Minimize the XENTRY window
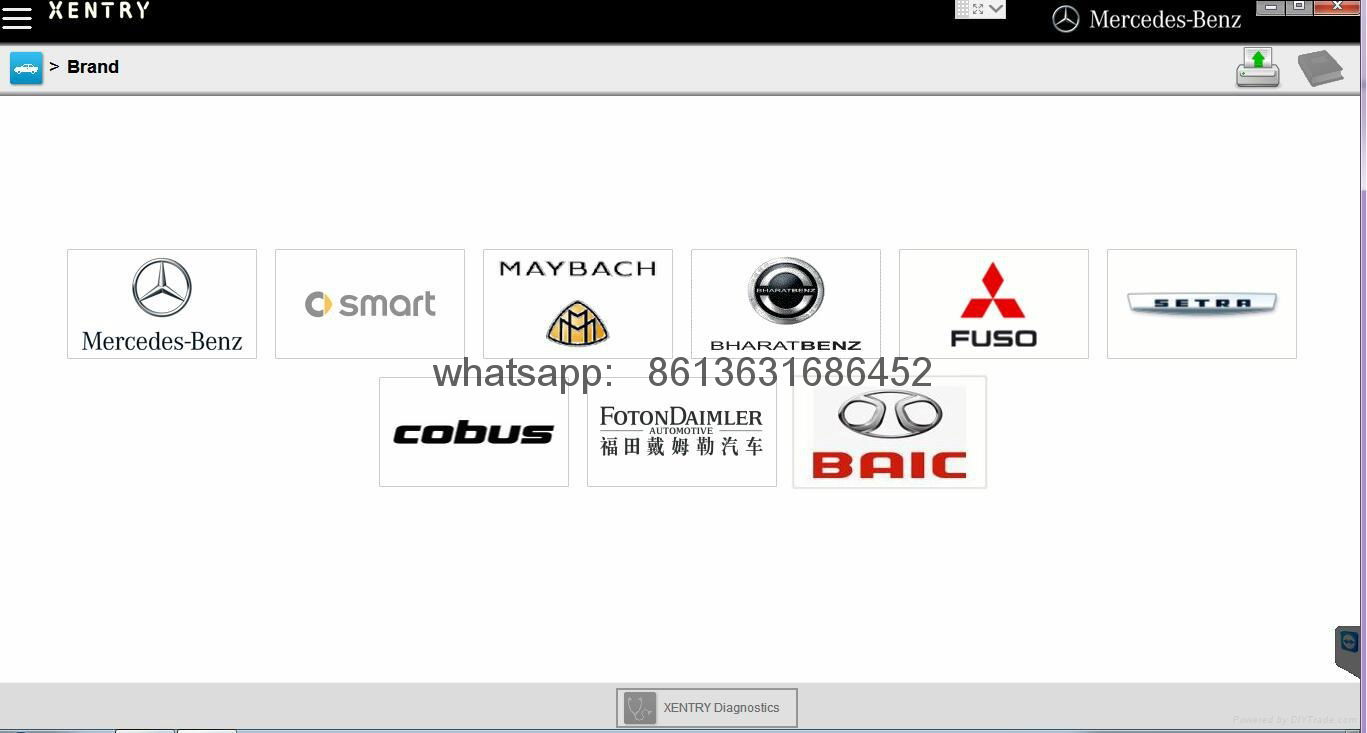Screen dimensions: 1367x733 click(1270, 7)
